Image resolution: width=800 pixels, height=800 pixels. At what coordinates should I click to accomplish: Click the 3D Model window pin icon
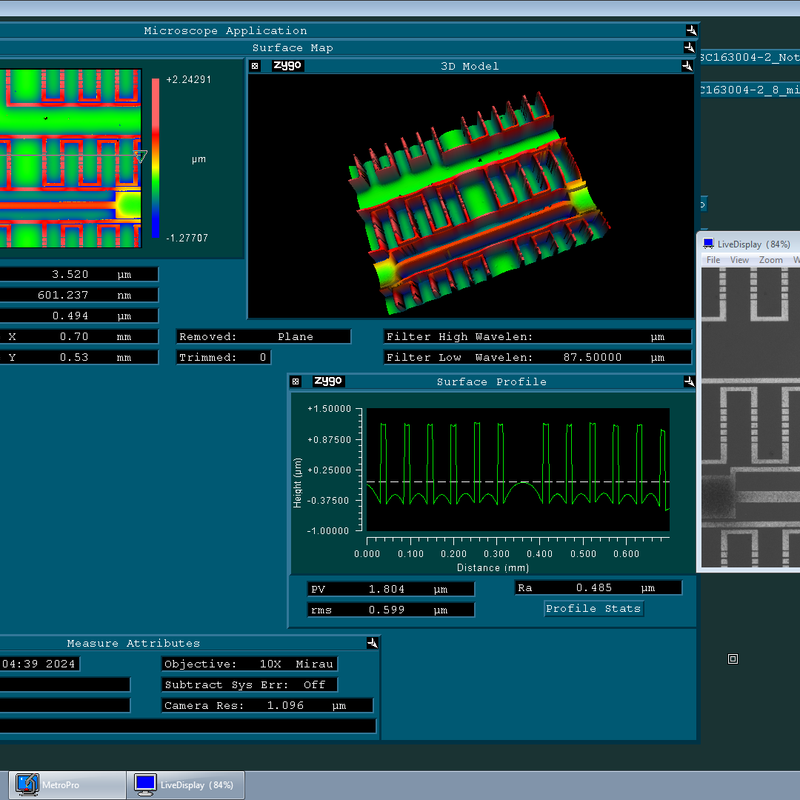coord(687,66)
